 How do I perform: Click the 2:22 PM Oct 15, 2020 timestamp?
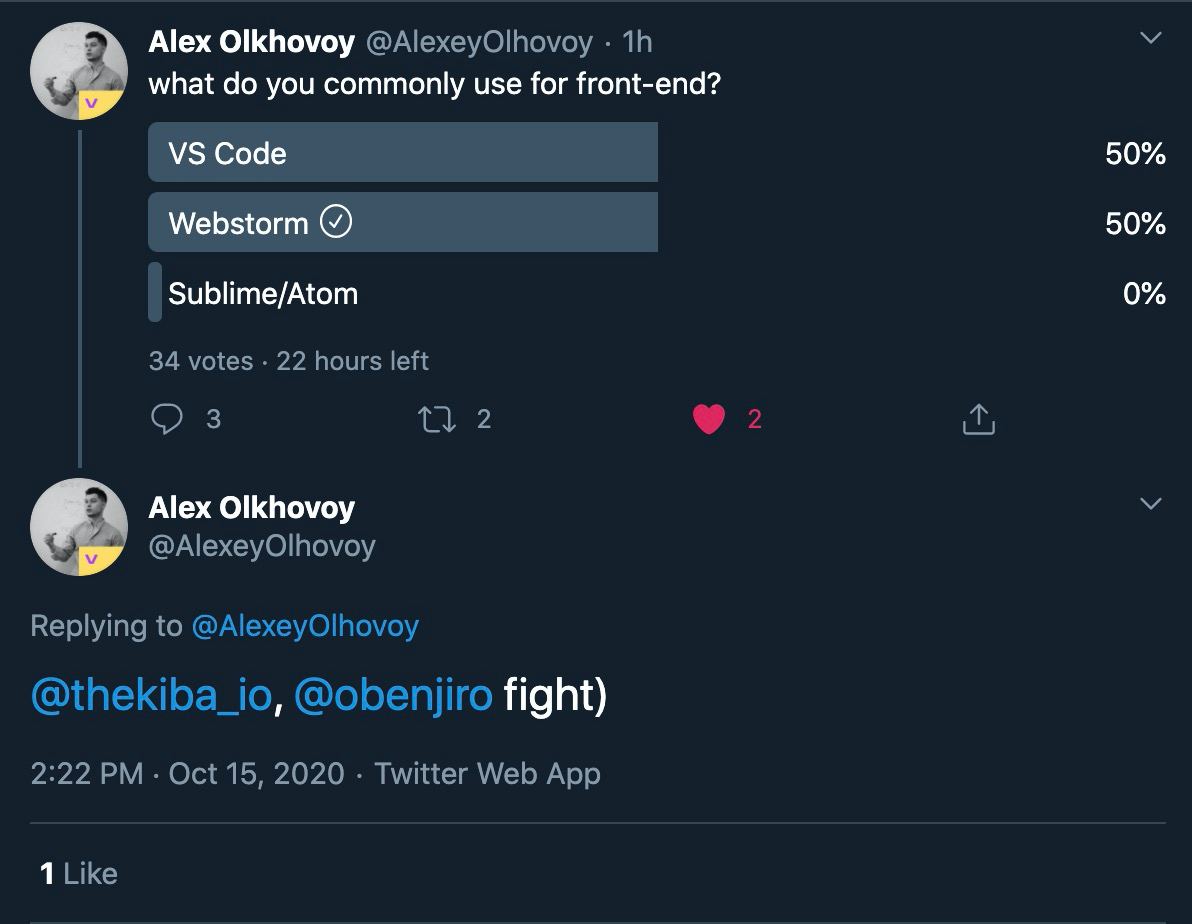tap(187, 774)
